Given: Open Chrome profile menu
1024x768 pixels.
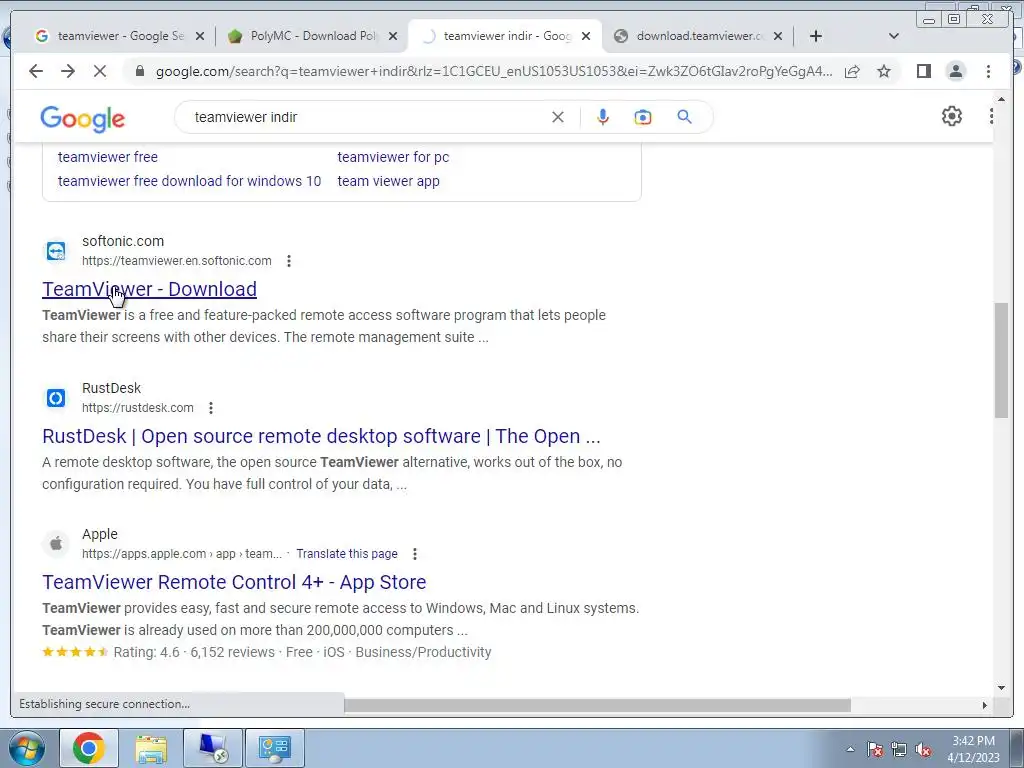Looking at the screenshot, I should 956,71.
